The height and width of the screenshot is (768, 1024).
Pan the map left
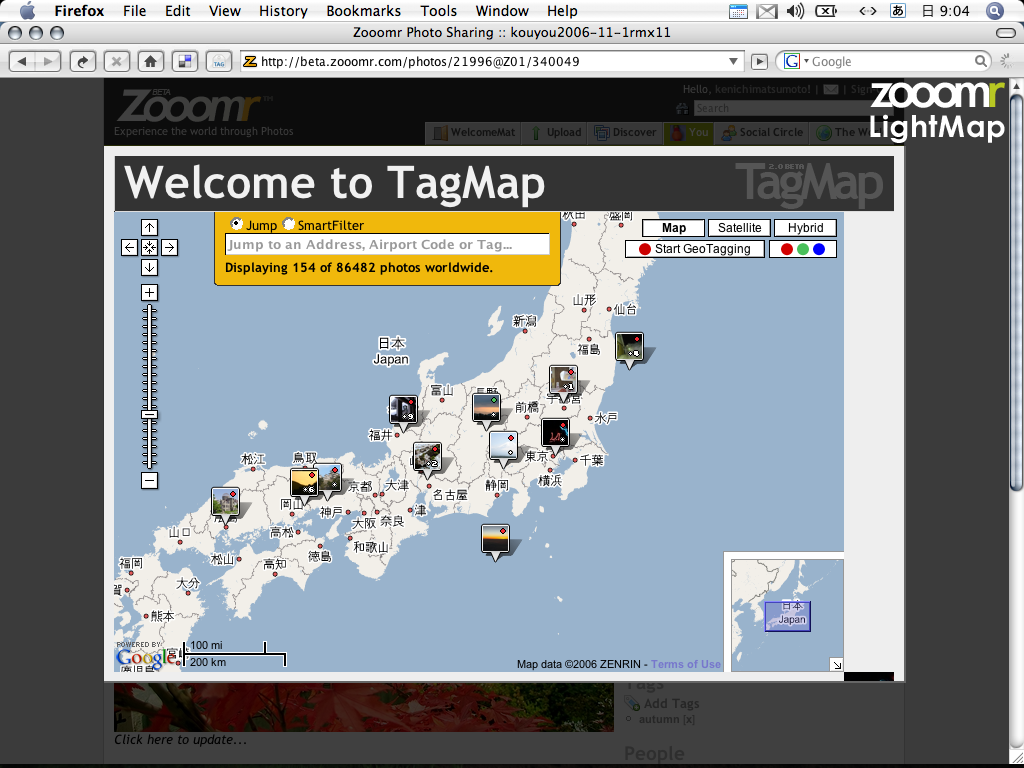tap(129, 248)
